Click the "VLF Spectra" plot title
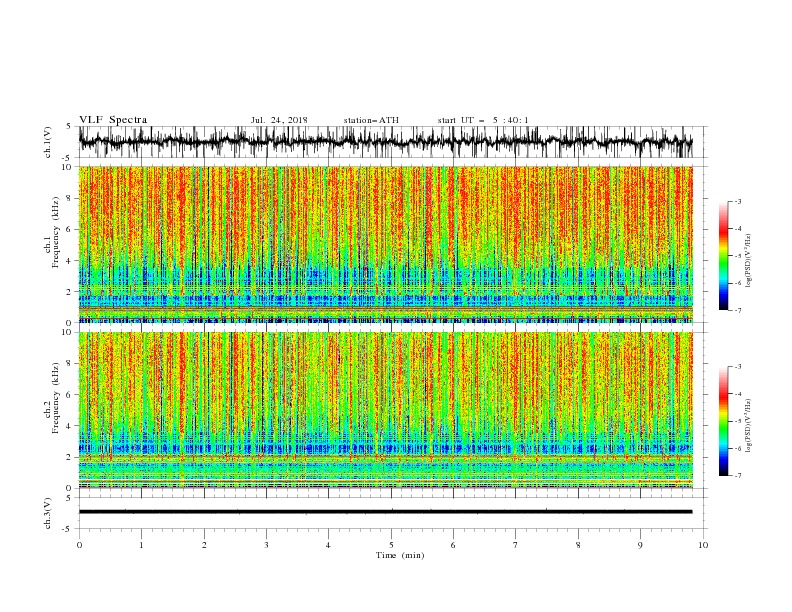The width and height of the screenshot is (792, 612). coord(113,120)
